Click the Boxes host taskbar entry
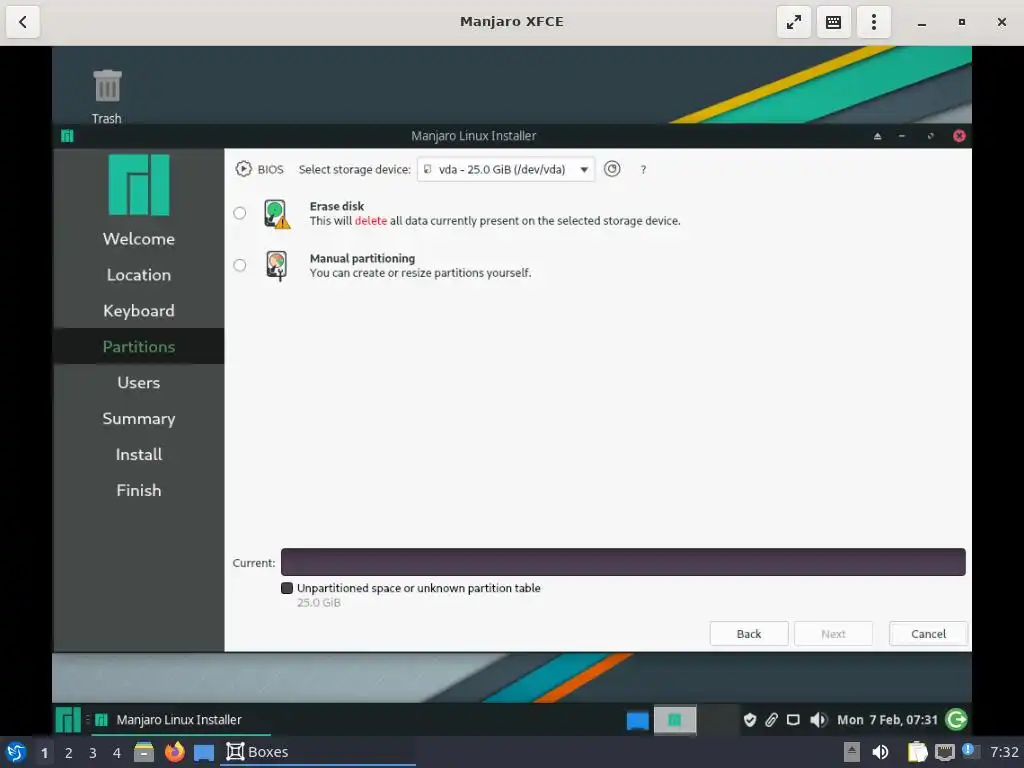This screenshot has height=768, width=1024. (x=318, y=752)
